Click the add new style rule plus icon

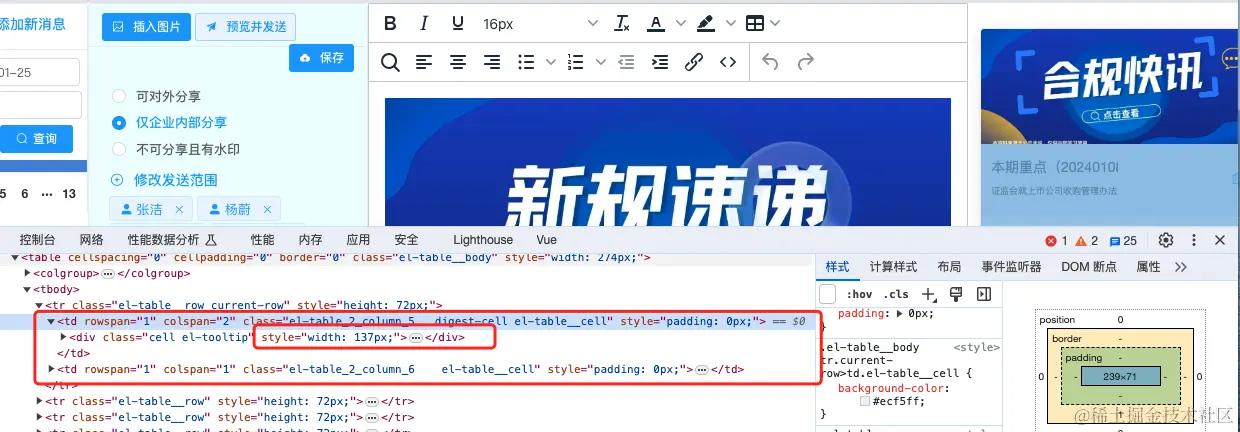[929, 294]
